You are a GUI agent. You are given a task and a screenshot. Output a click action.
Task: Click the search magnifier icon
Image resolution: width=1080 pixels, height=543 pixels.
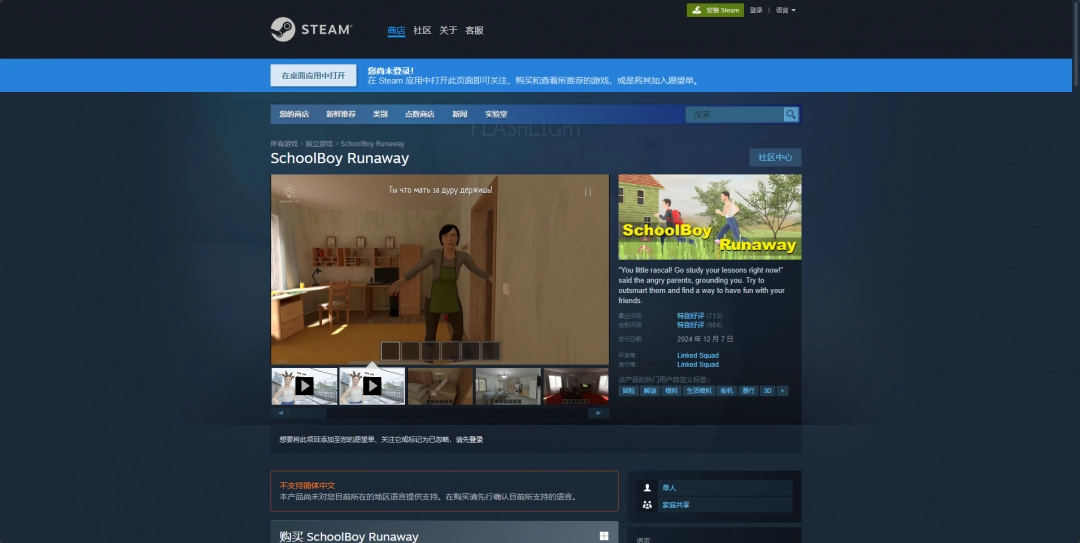click(791, 114)
